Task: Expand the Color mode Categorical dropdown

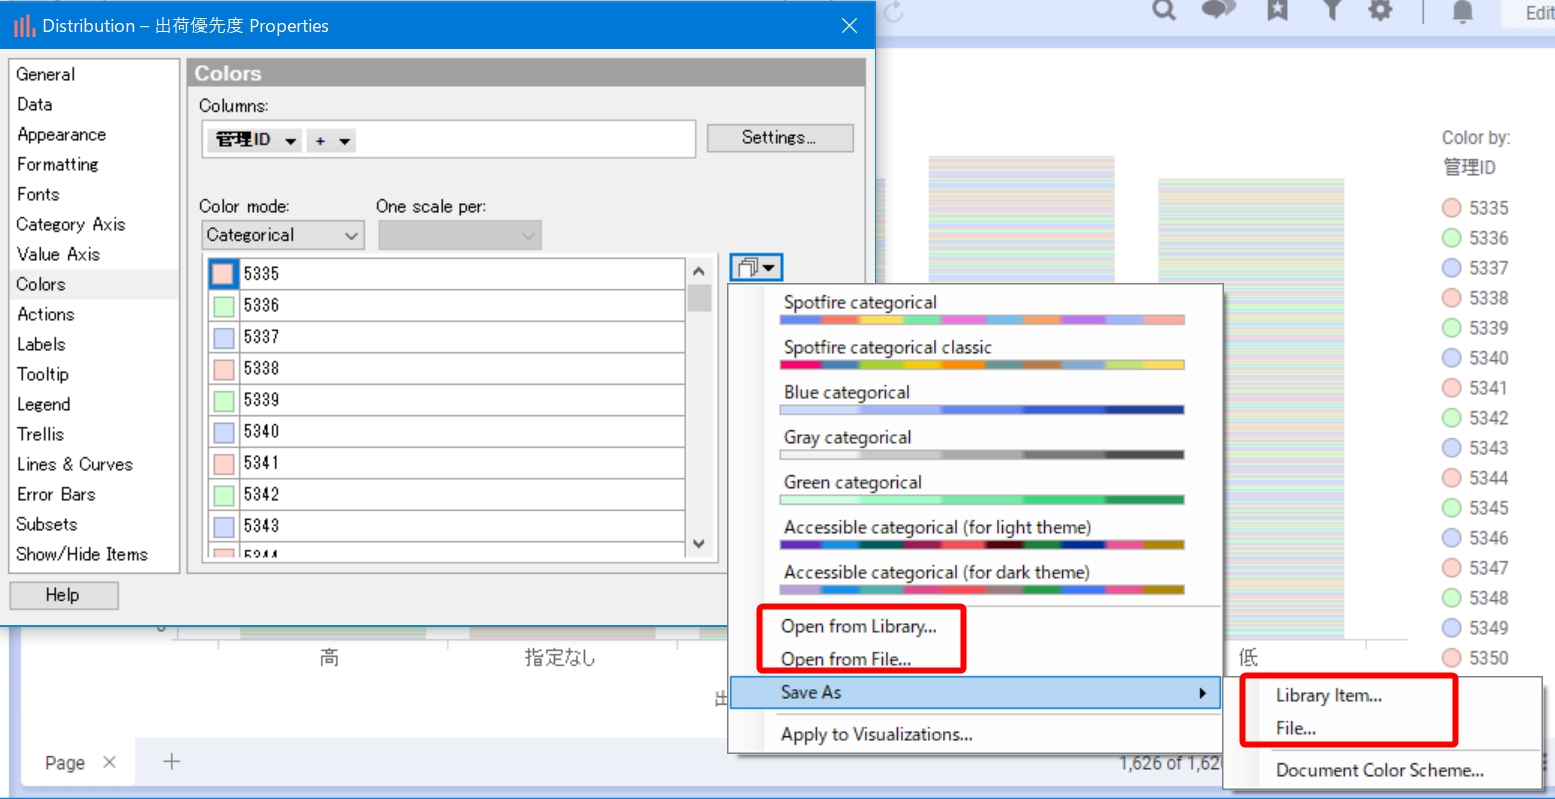Action: tap(282, 235)
